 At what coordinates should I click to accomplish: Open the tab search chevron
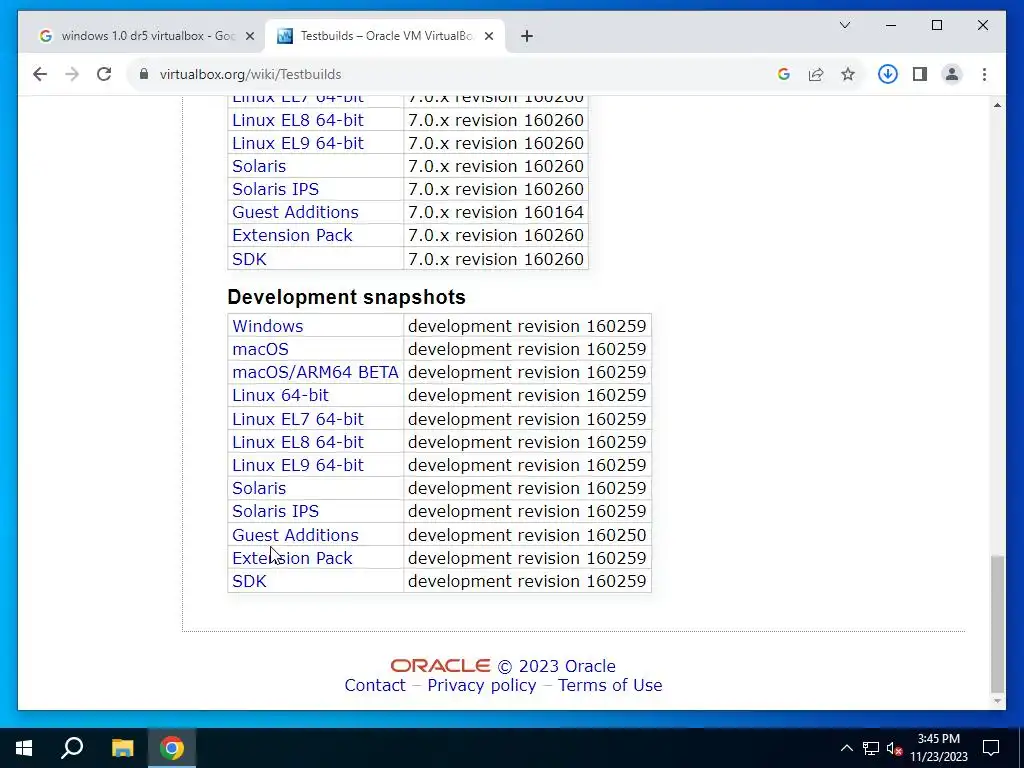(x=844, y=25)
